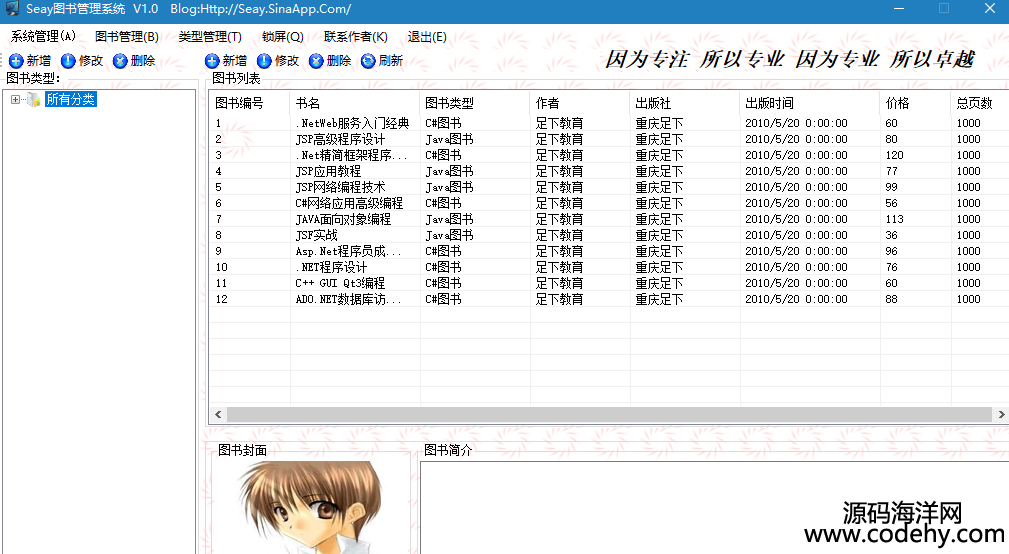Select row "Asp.Net程序员成..."
The height and width of the screenshot is (554, 1009).
click(609, 251)
